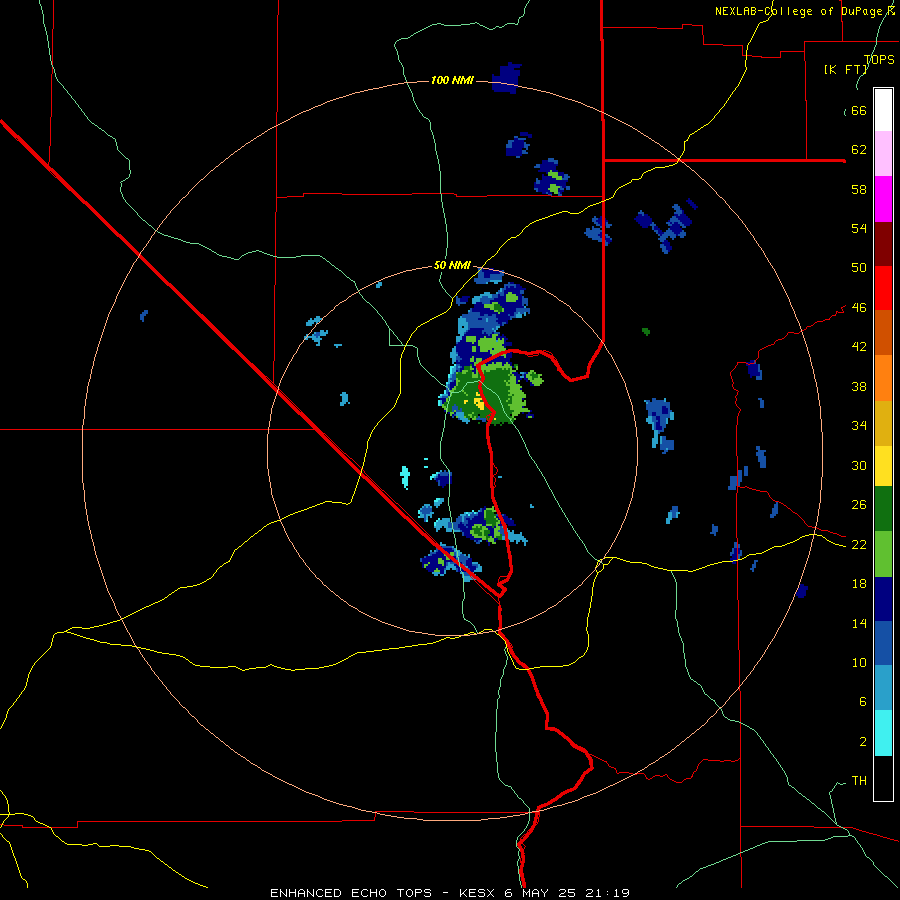Image resolution: width=900 pixels, height=900 pixels.
Task: Click the light green legend swatch
Action: [883, 554]
